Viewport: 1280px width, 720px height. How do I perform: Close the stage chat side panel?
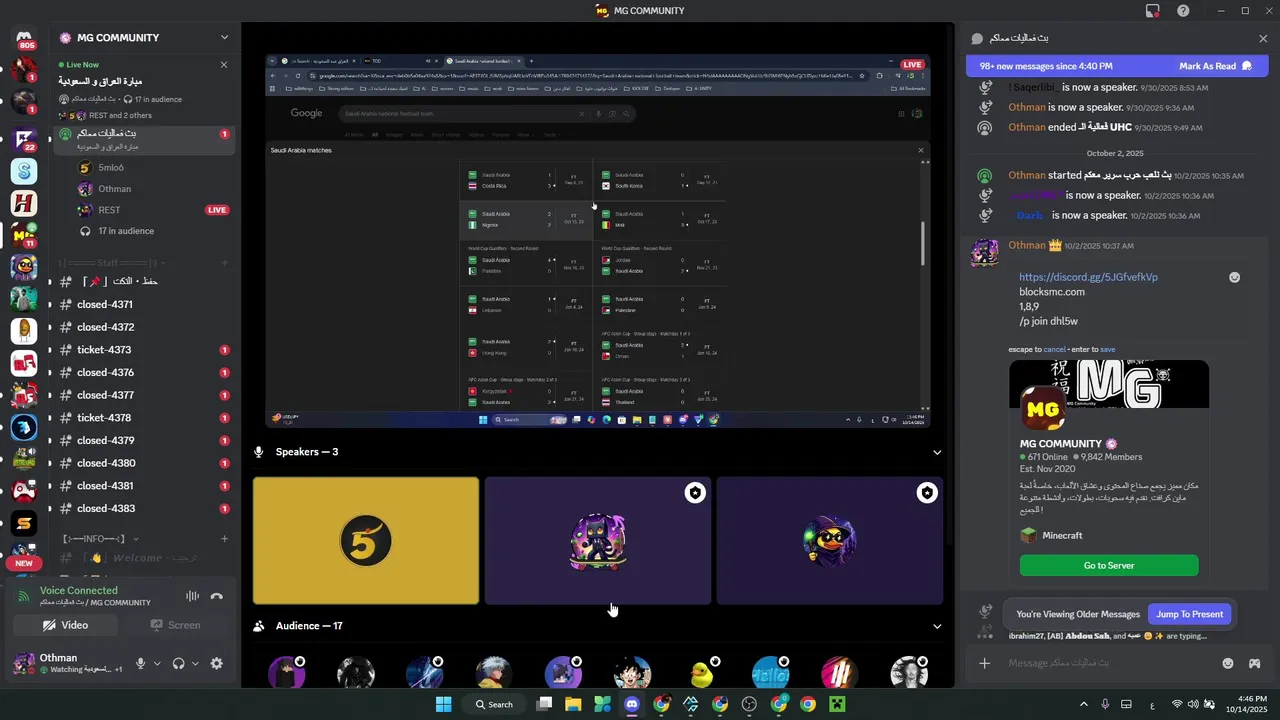pos(1263,38)
